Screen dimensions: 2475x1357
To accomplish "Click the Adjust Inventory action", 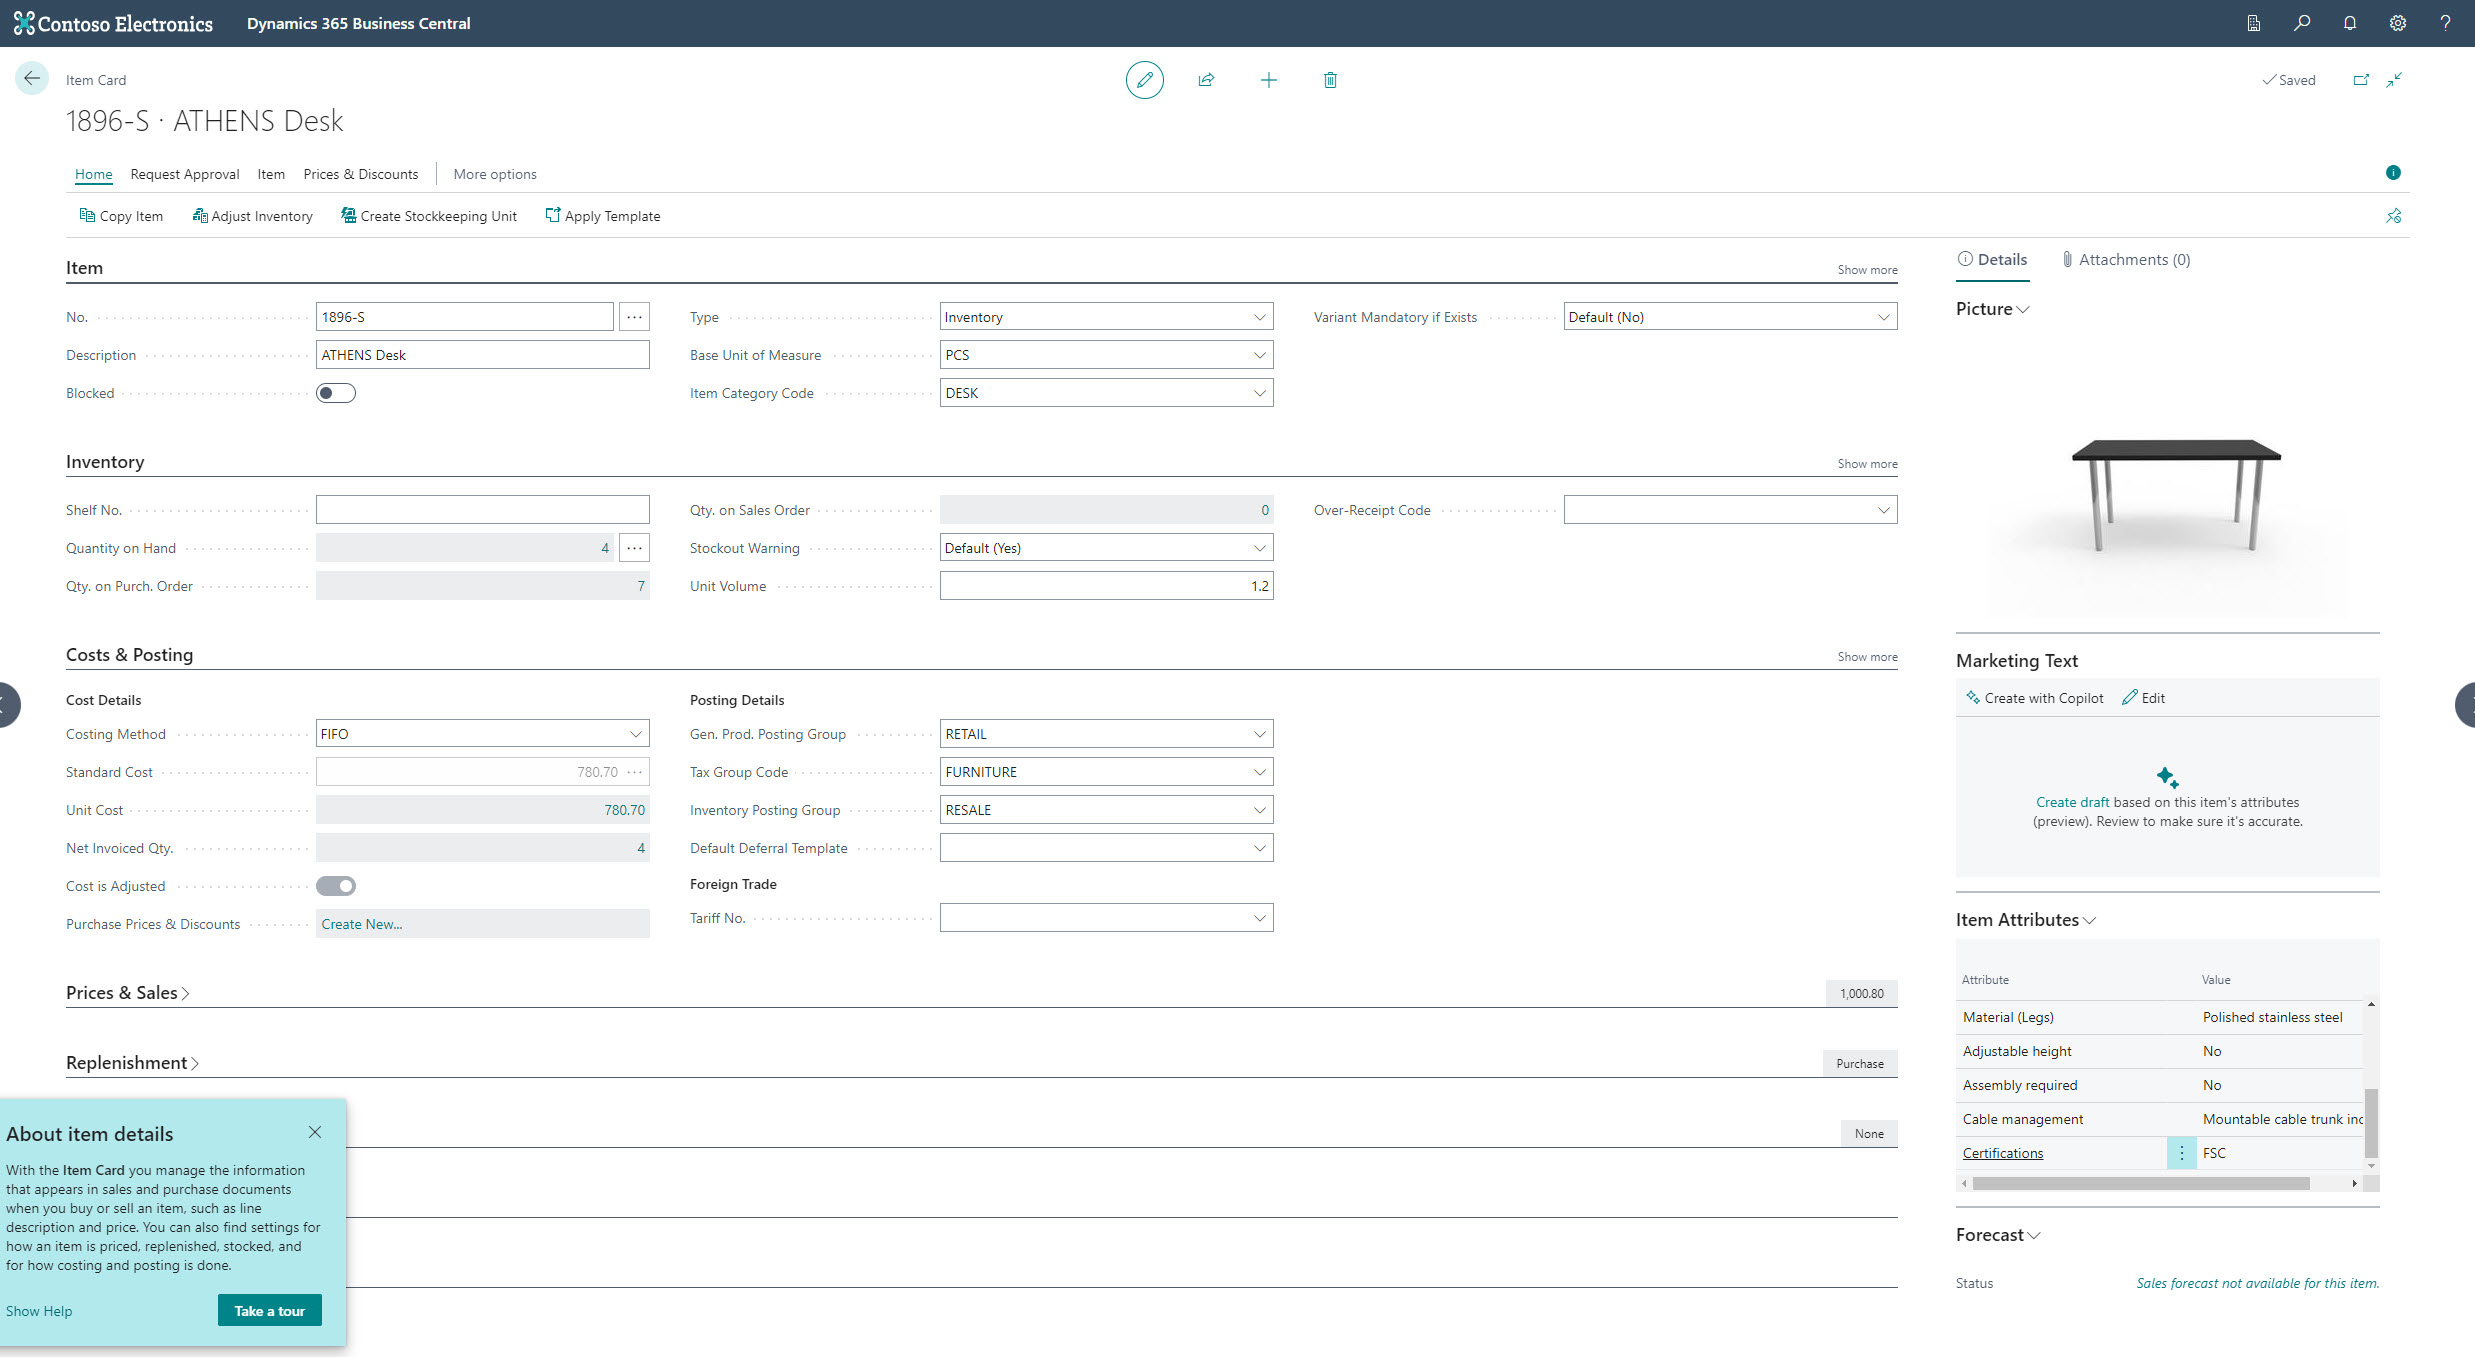I will [252, 216].
